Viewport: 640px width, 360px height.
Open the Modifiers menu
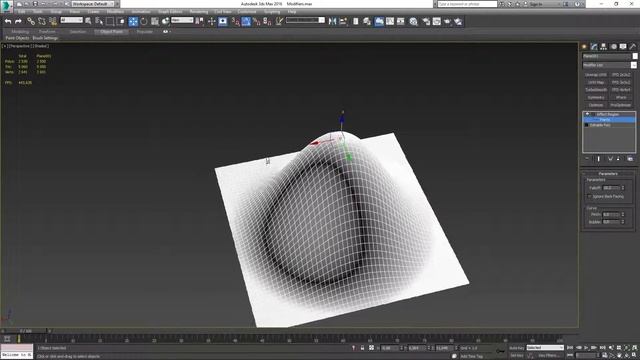click(116, 12)
